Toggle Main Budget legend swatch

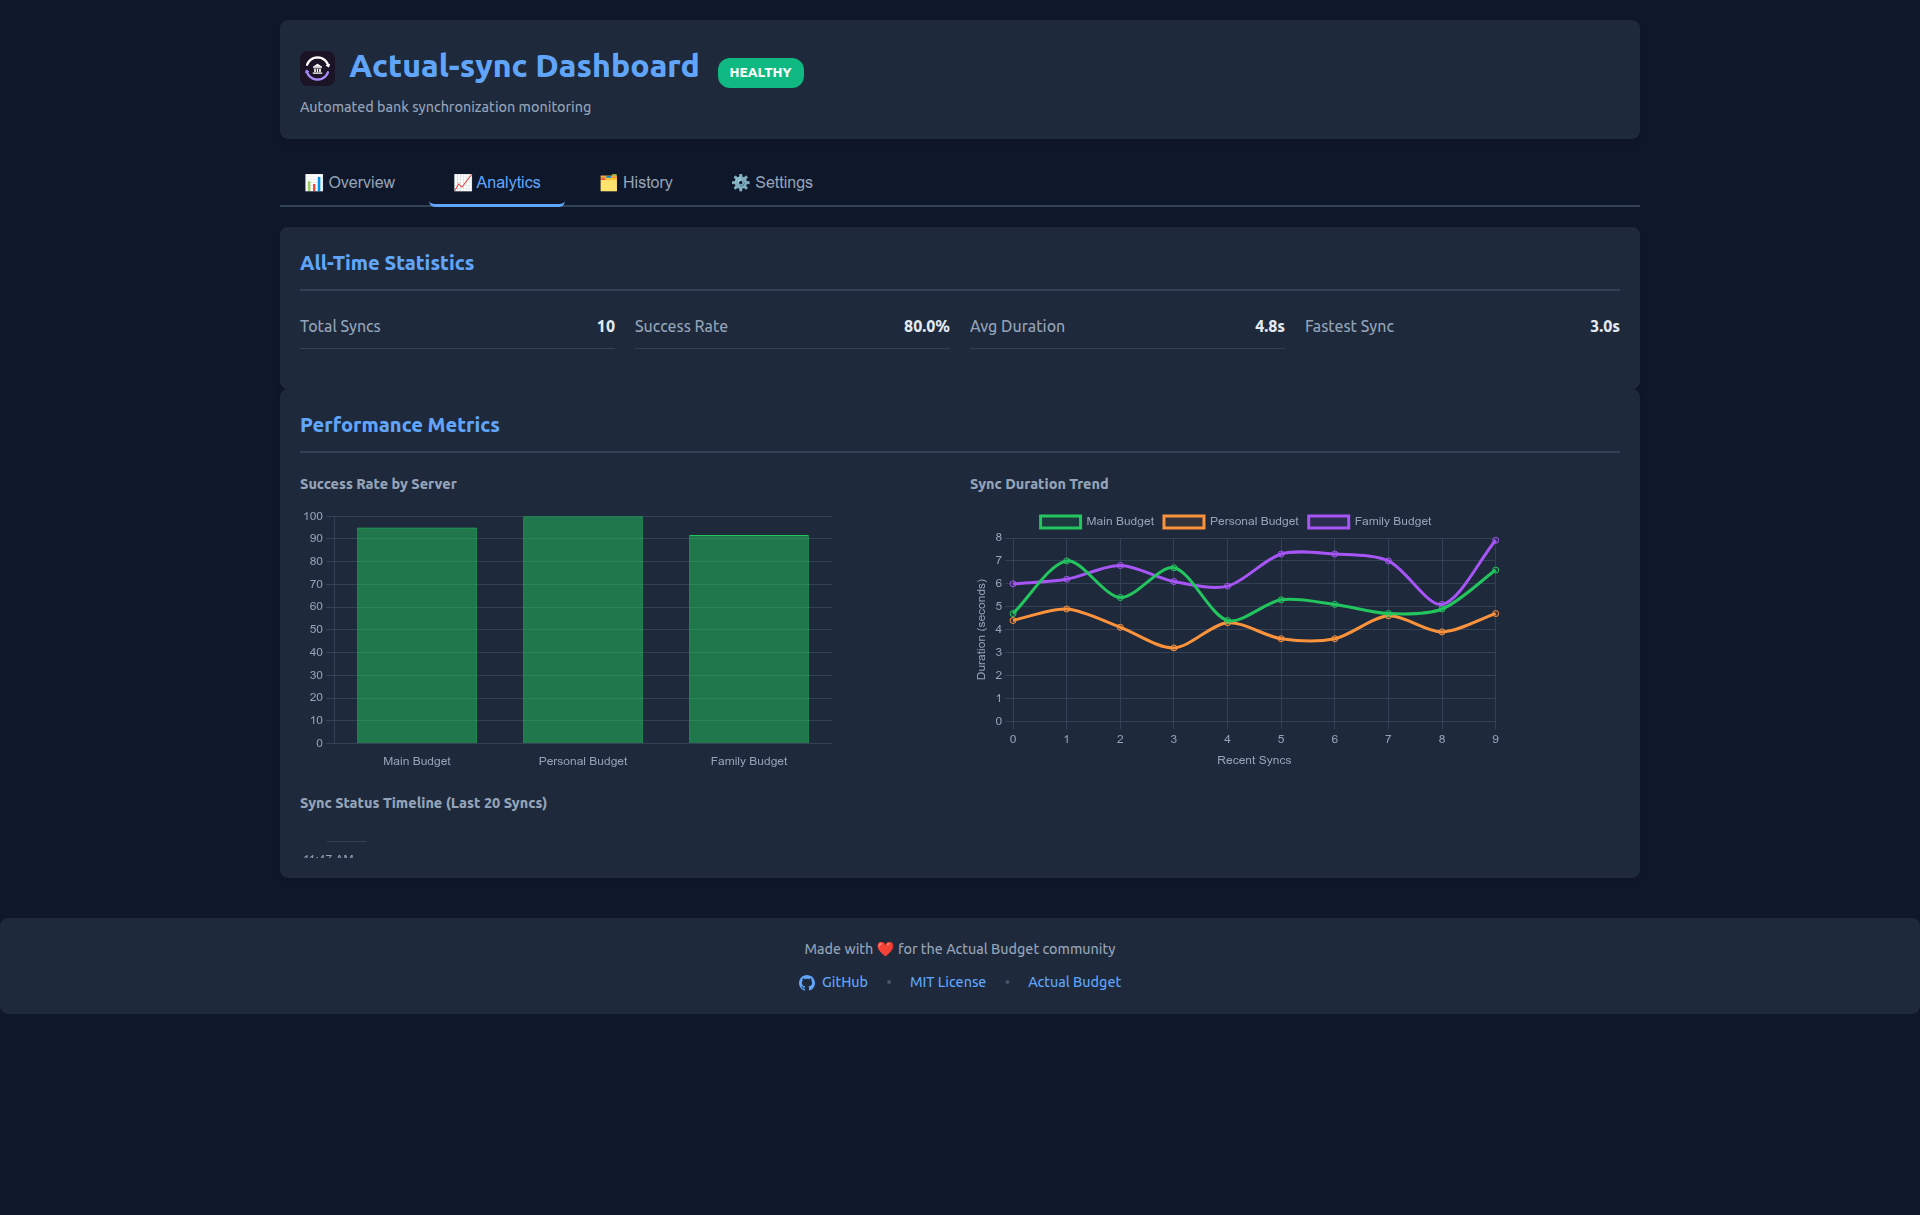point(1060,521)
